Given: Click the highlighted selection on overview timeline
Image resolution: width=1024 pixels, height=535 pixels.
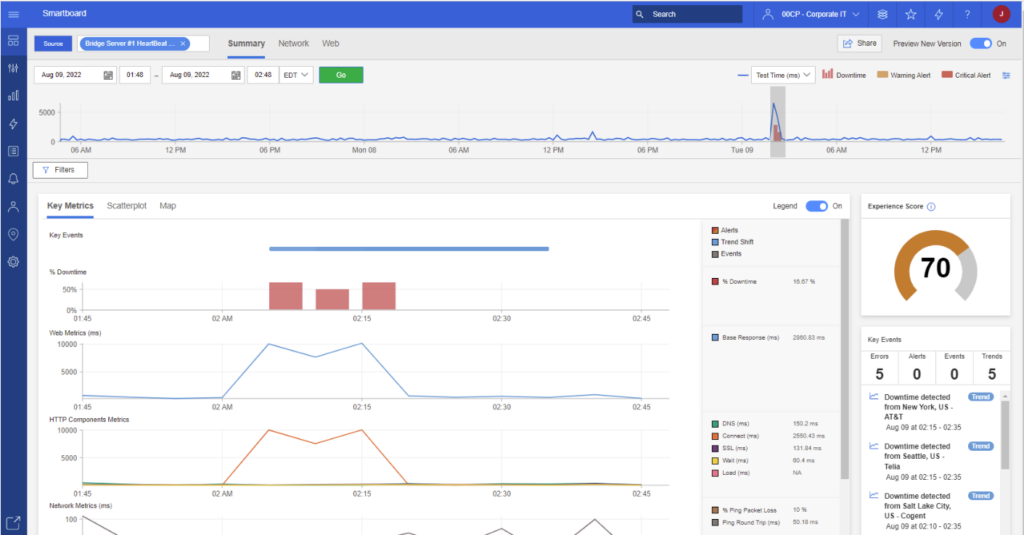Looking at the screenshot, I should pos(777,122).
